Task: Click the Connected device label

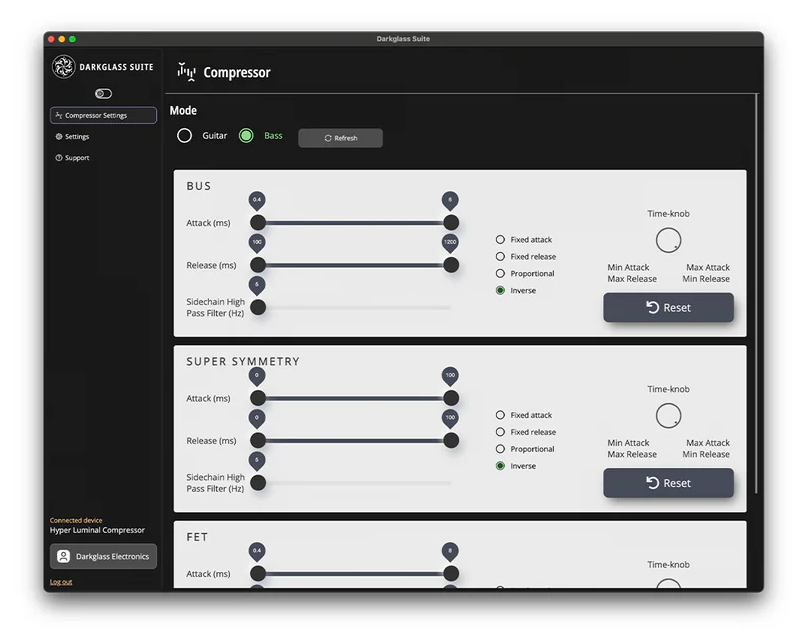Action: pos(76,520)
